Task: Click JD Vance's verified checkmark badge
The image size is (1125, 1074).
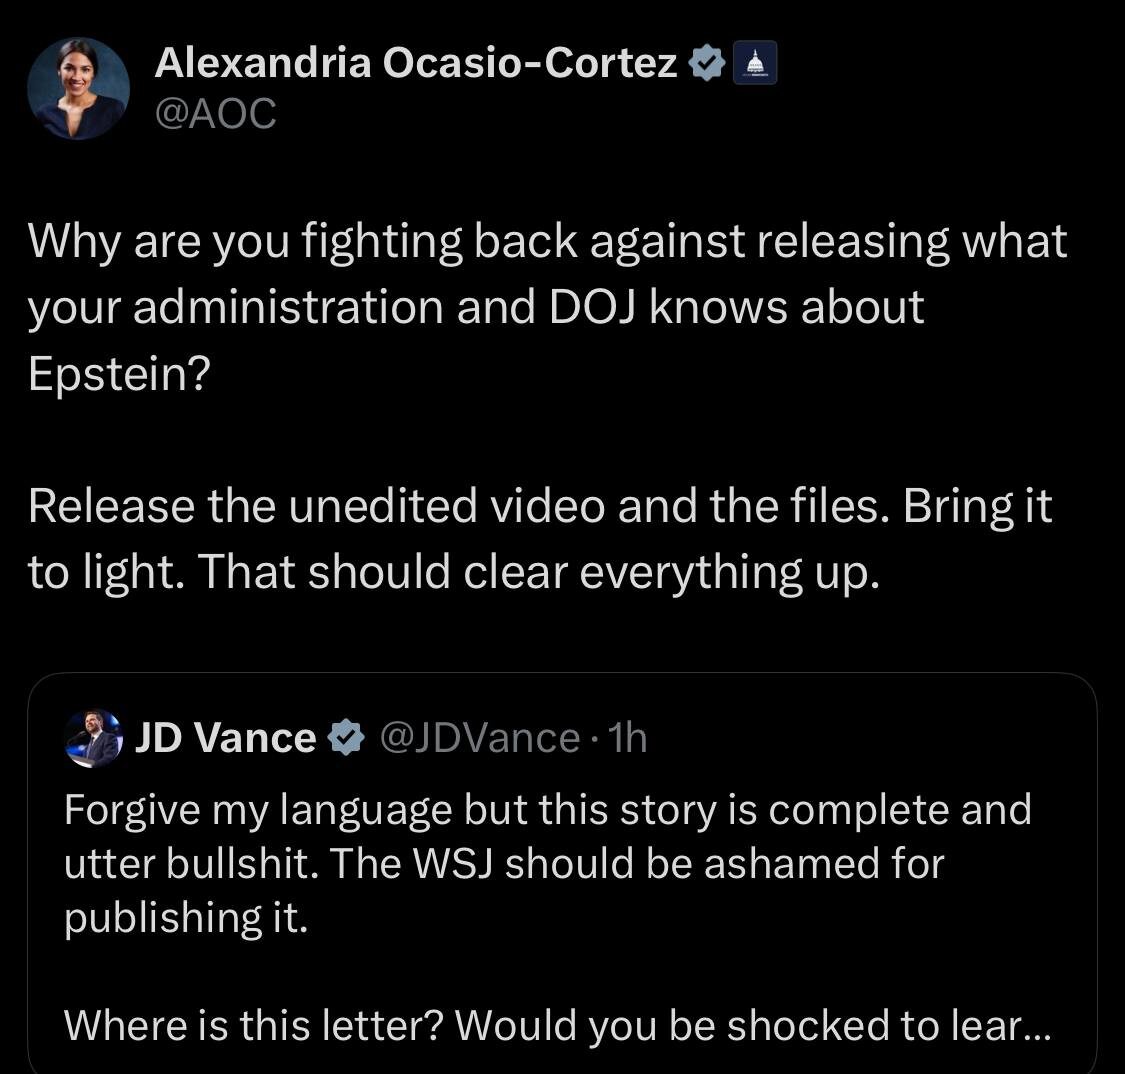Action: coord(346,739)
